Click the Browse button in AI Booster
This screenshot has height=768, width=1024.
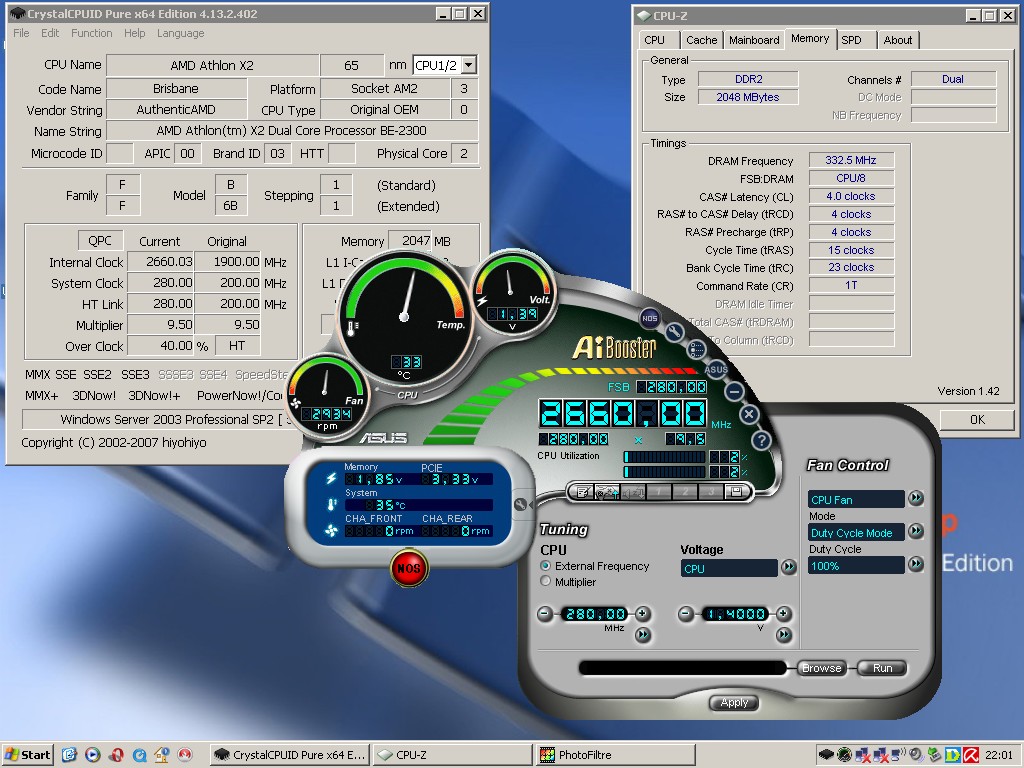822,668
